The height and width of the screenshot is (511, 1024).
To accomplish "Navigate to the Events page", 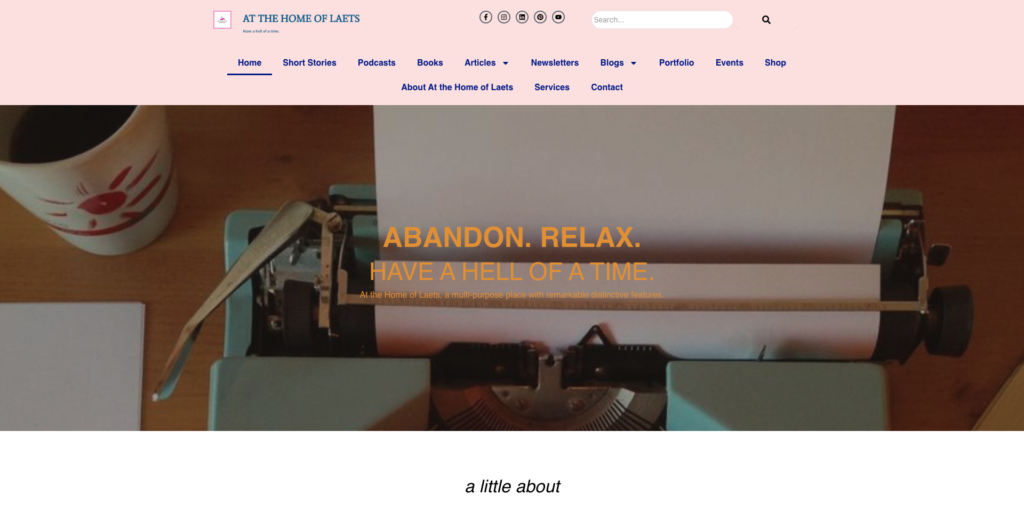I will tap(729, 63).
